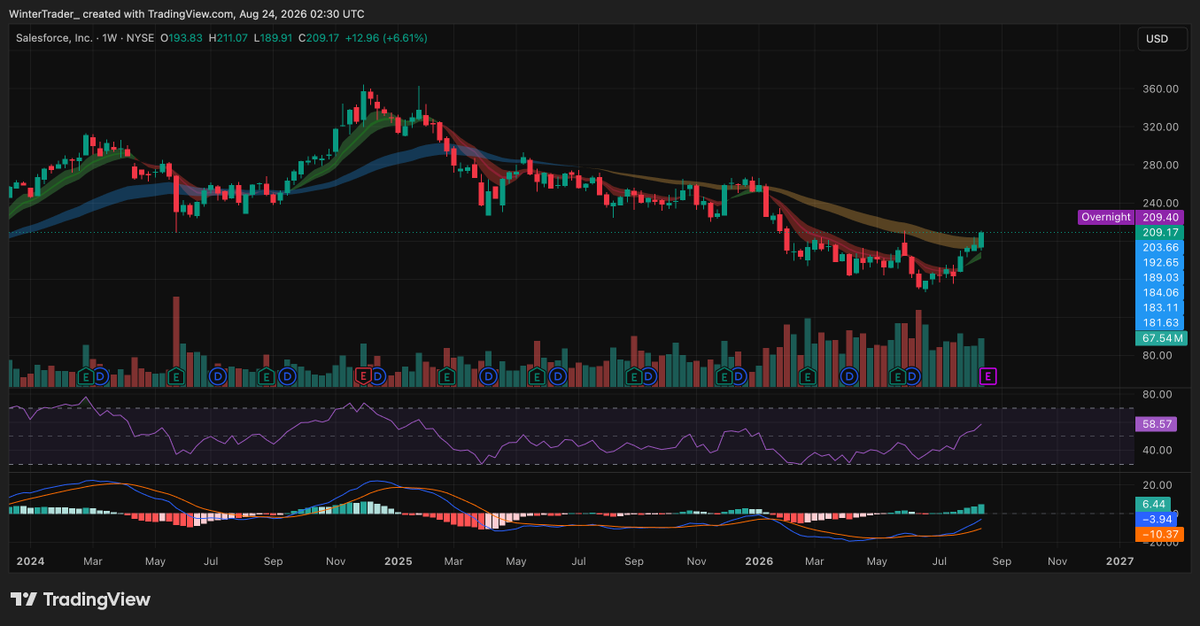Click the O193.83 open value
The width and height of the screenshot is (1200, 626).
182,38
